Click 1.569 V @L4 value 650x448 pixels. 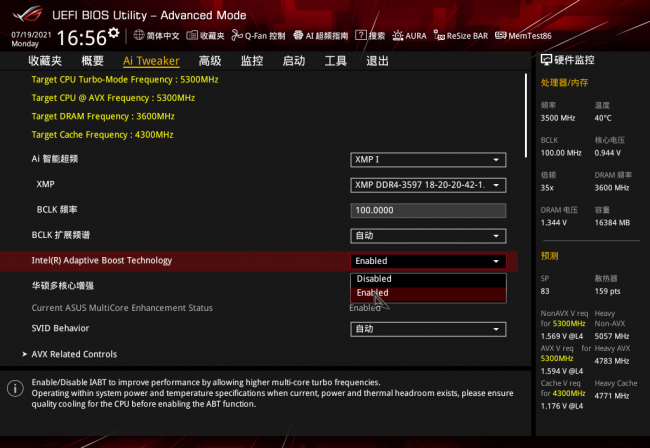(x=562, y=336)
